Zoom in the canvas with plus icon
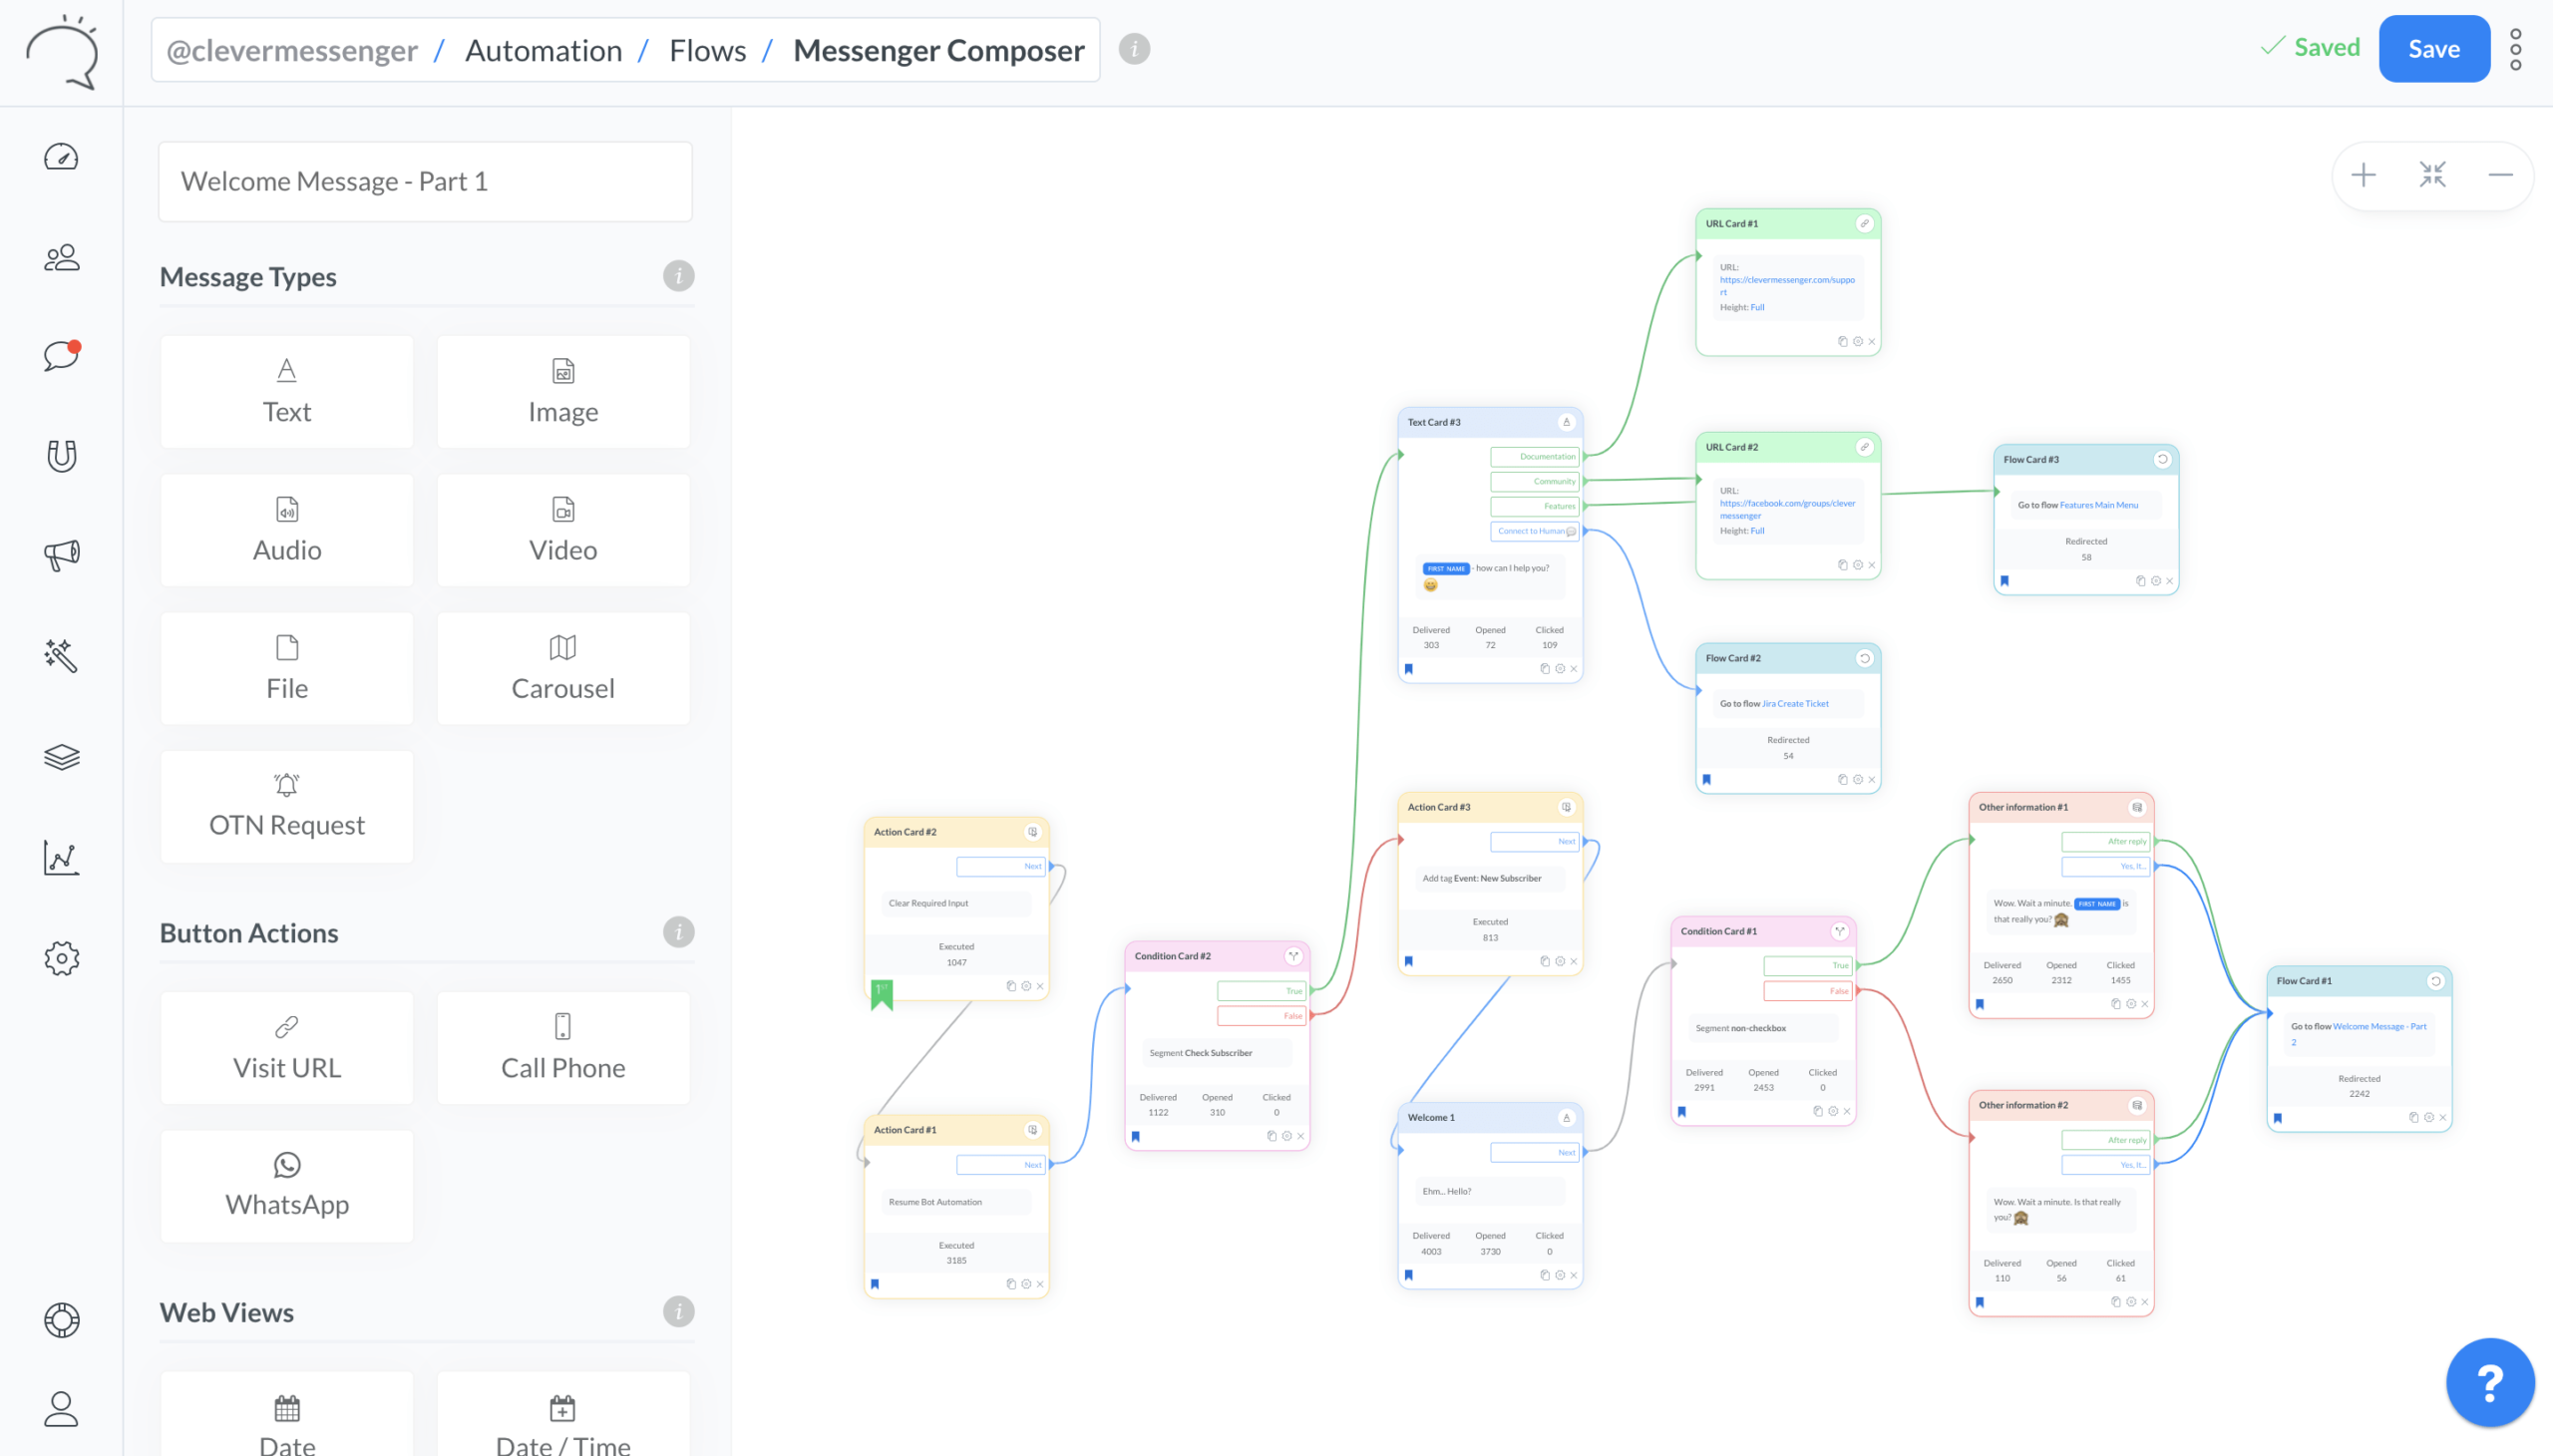Viewport: 2553px width, 1456px height. click(2363, 175)
